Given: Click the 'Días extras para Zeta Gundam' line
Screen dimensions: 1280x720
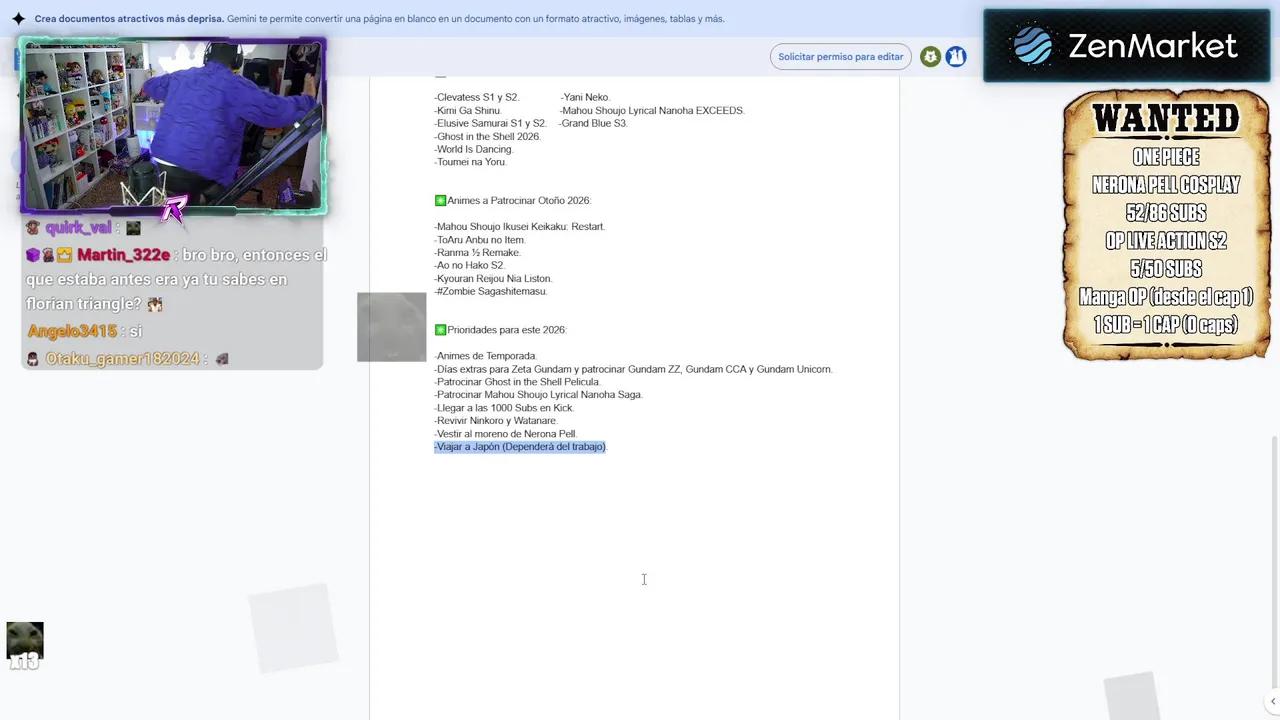Looking at the screenshot, I should (x=633, y=369).
